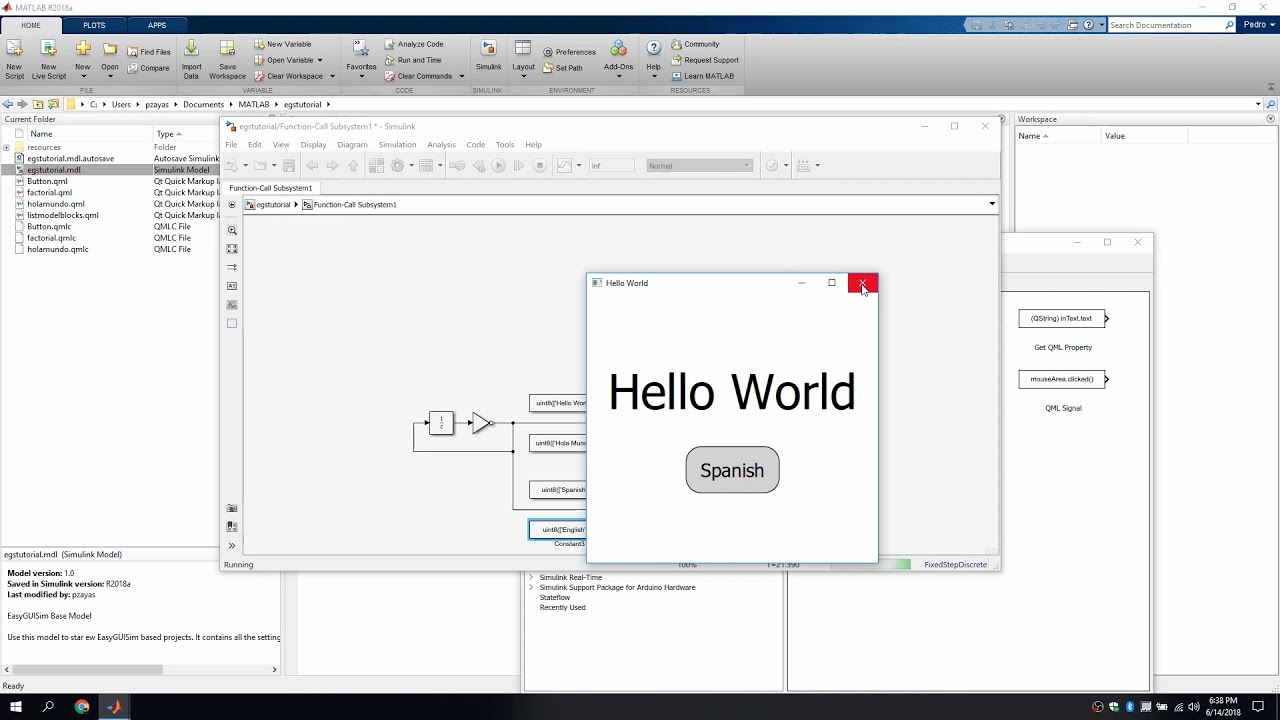Click Learn MATLAB in ribbon

point(702,76)
